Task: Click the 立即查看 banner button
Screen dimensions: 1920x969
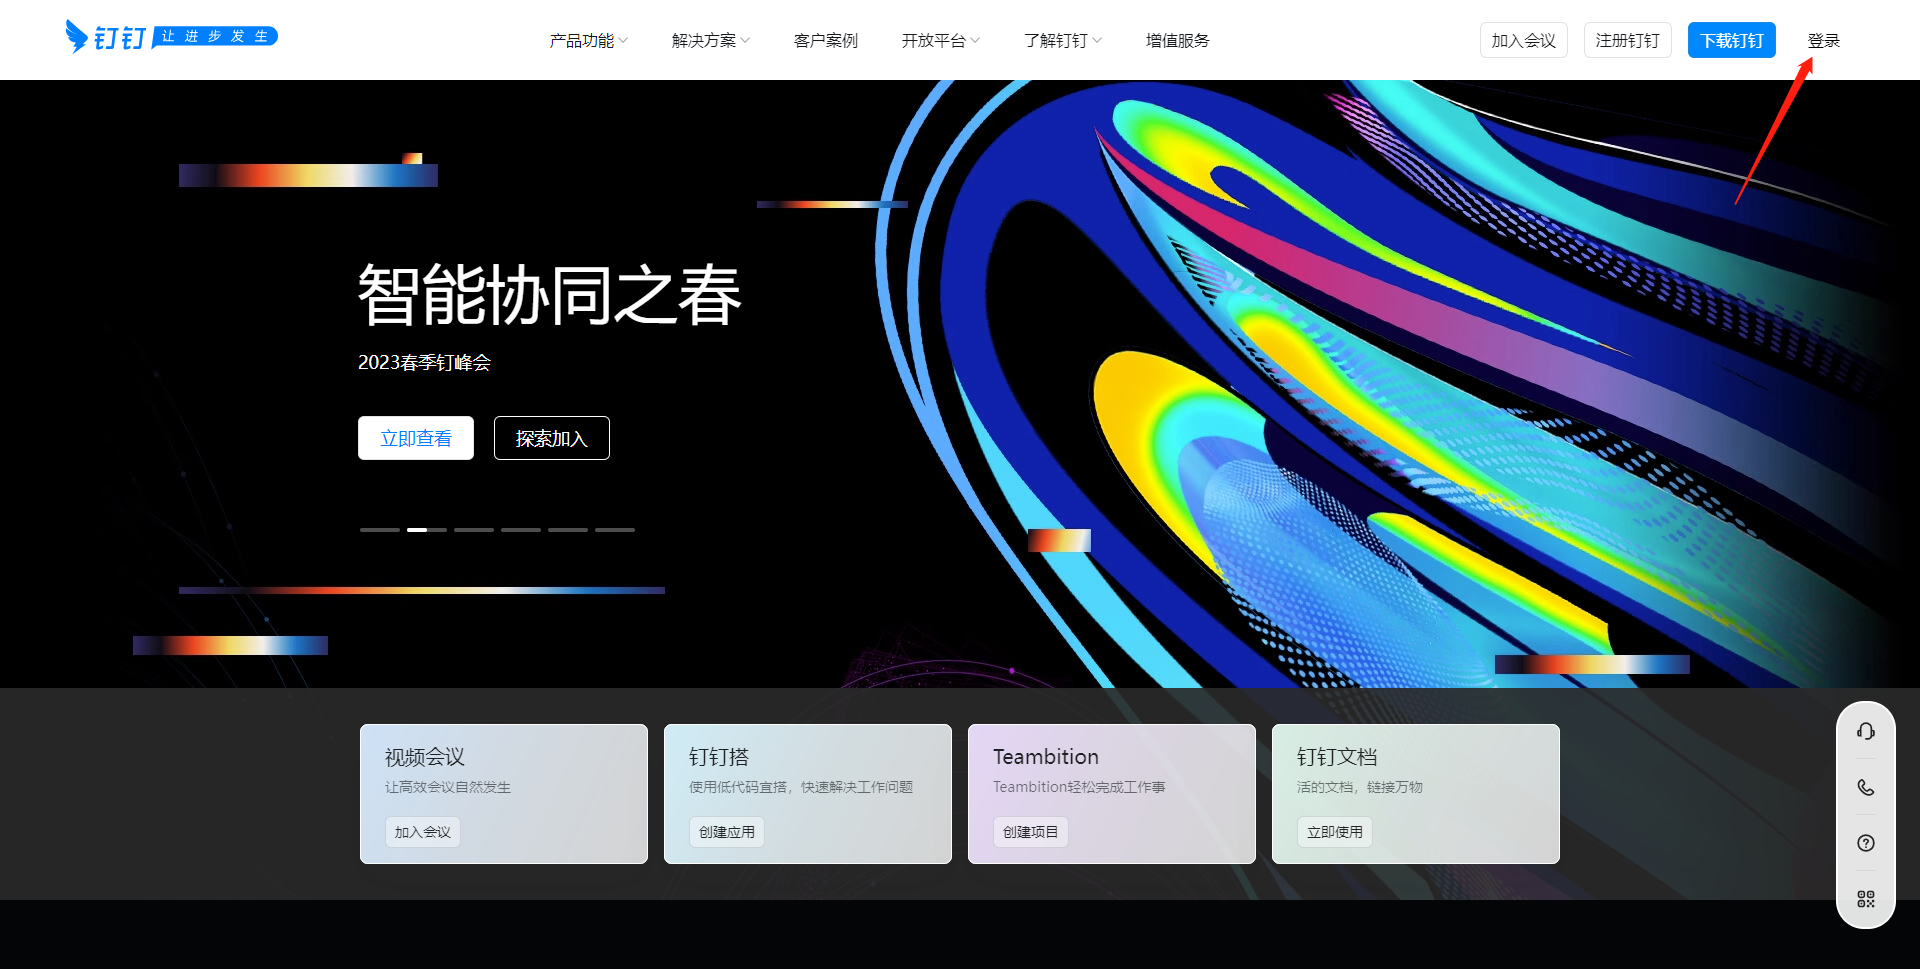Action: pos(416,438)
